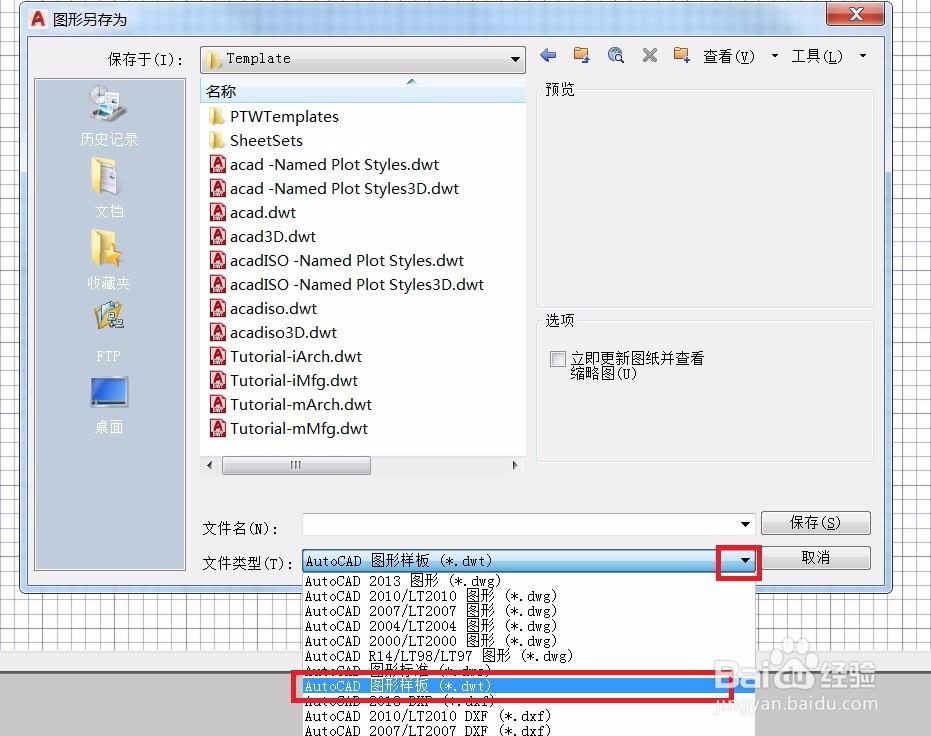Select the SheetSets folder
This screenshot has width=931, height=736.
click(256, 141)
